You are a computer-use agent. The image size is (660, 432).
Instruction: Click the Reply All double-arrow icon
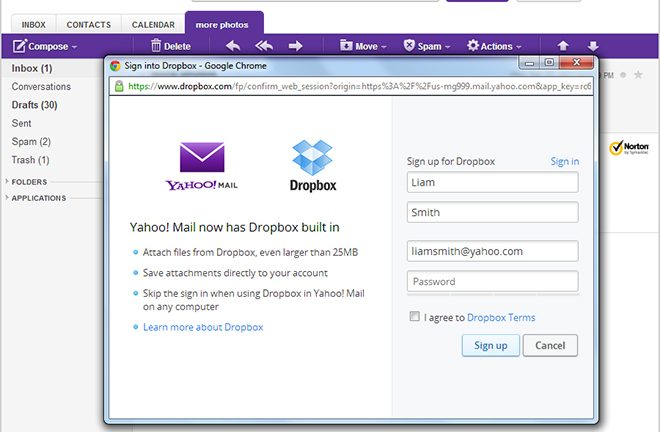point(264,45)
